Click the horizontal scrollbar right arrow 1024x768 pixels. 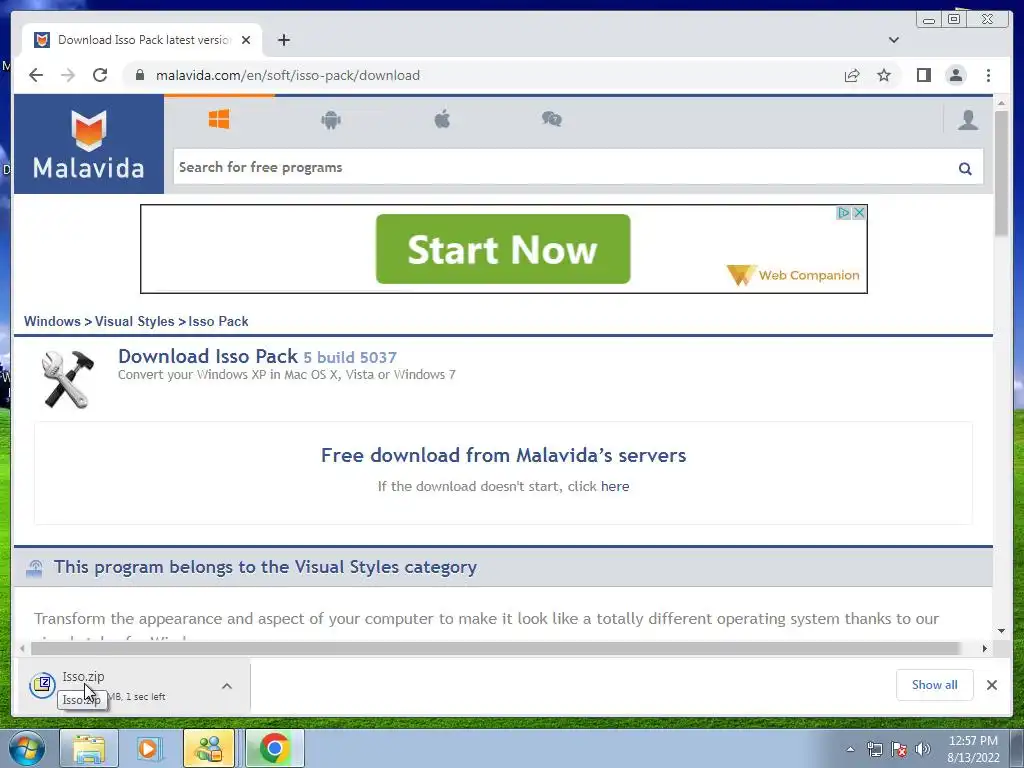coord(984,648)
